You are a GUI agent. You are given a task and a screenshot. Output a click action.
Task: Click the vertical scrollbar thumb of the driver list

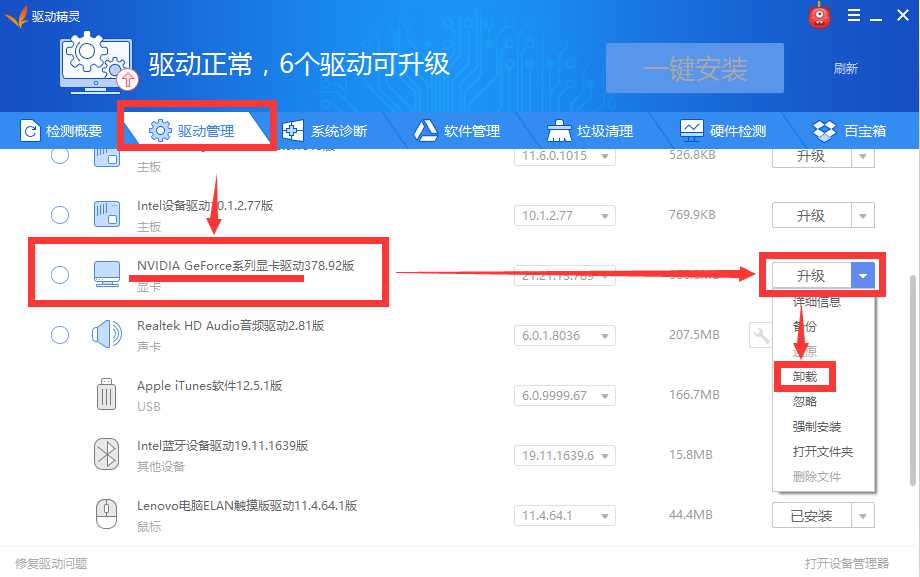click(913, 380)
